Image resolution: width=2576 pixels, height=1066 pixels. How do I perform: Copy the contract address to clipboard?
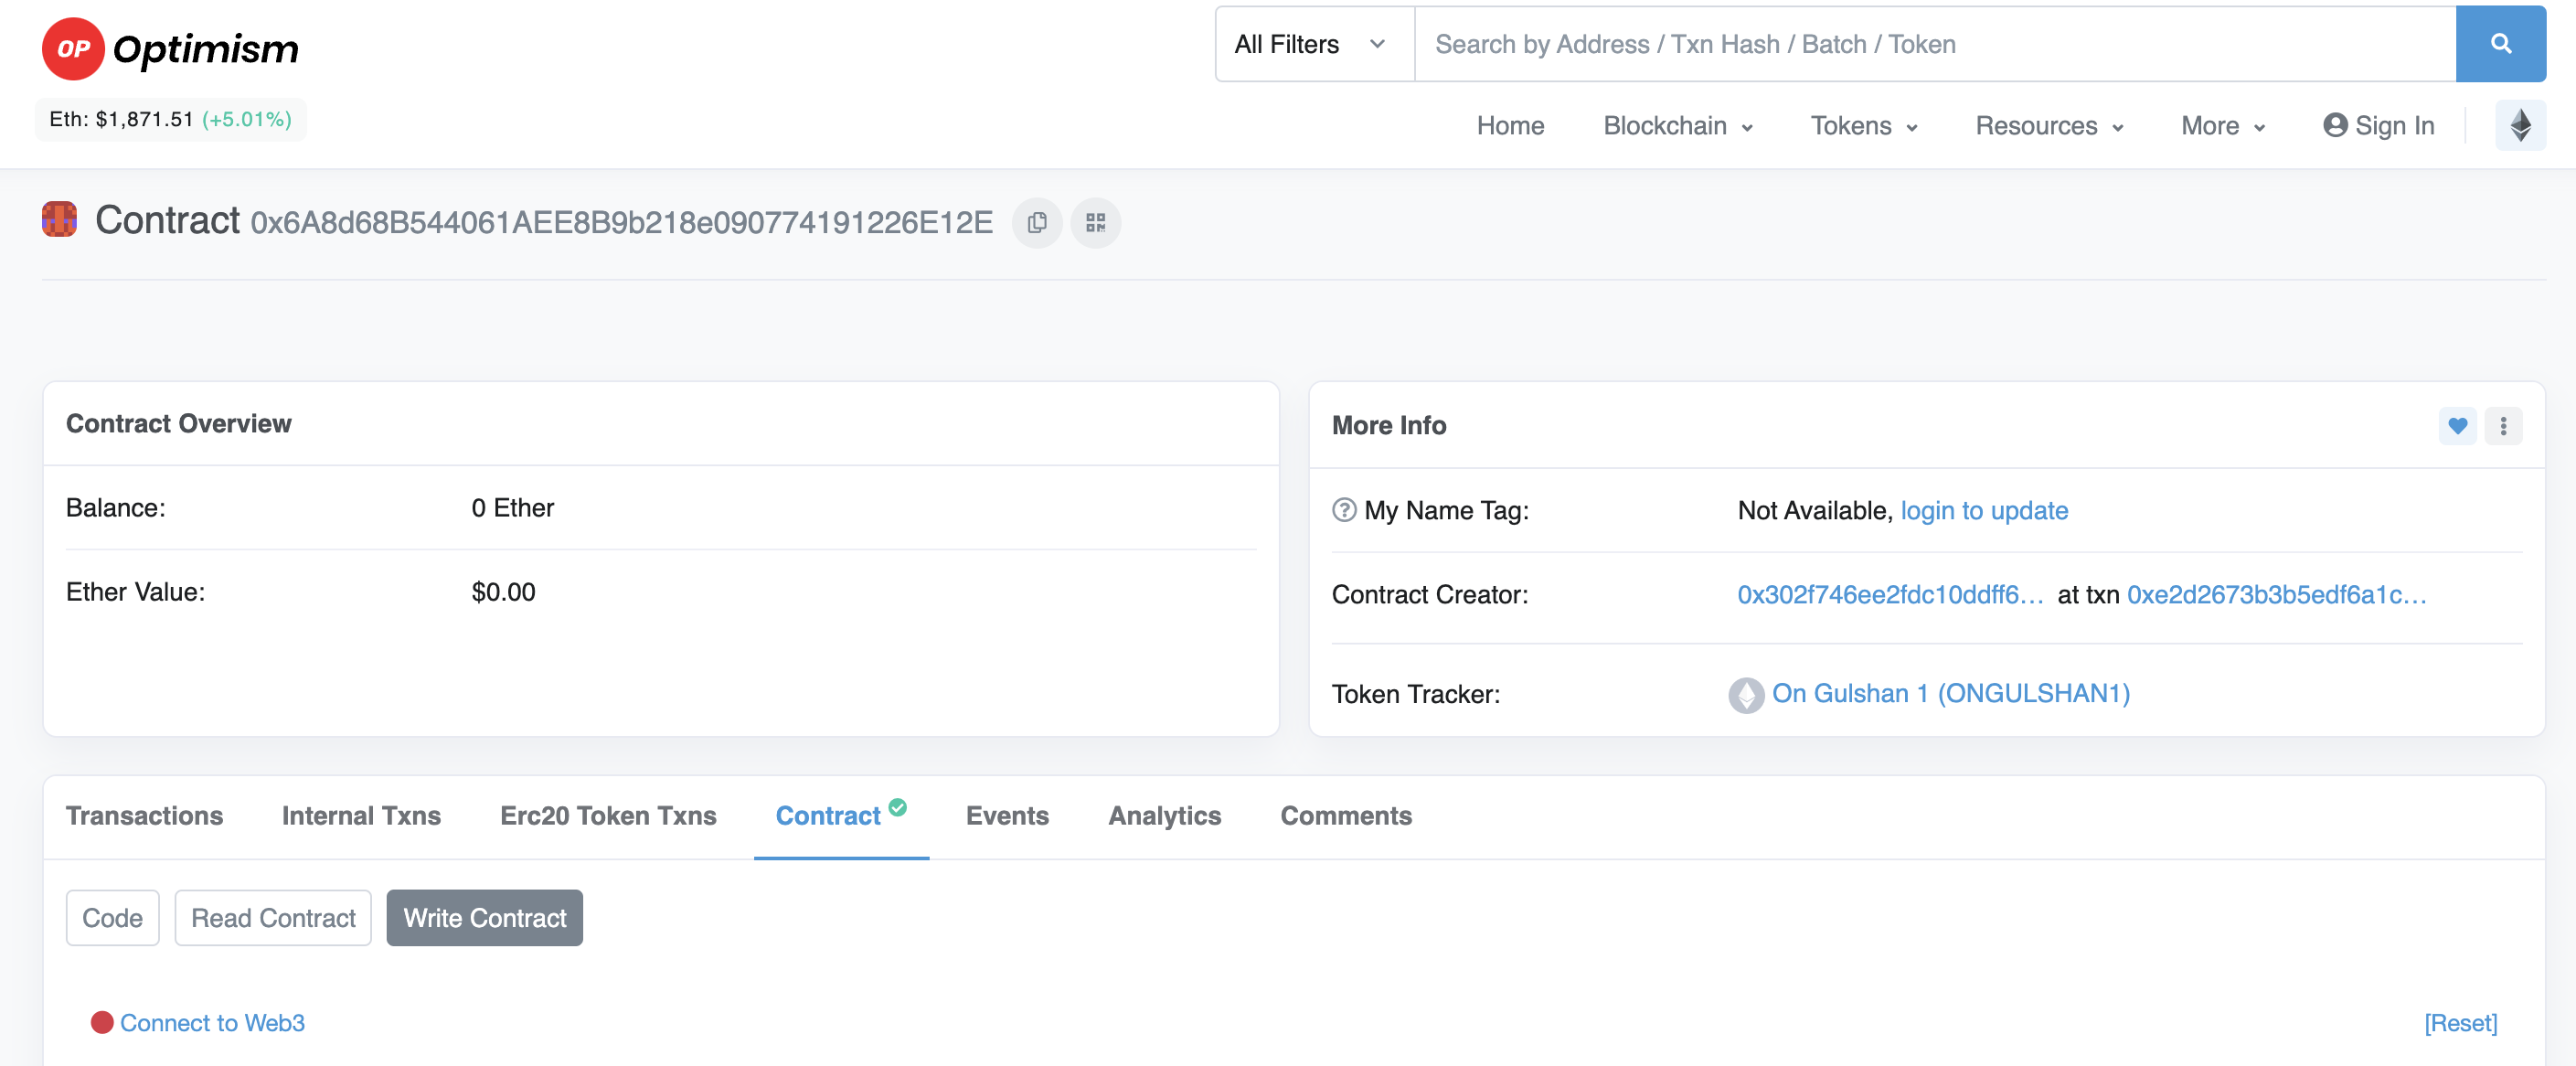point(1037,223)
